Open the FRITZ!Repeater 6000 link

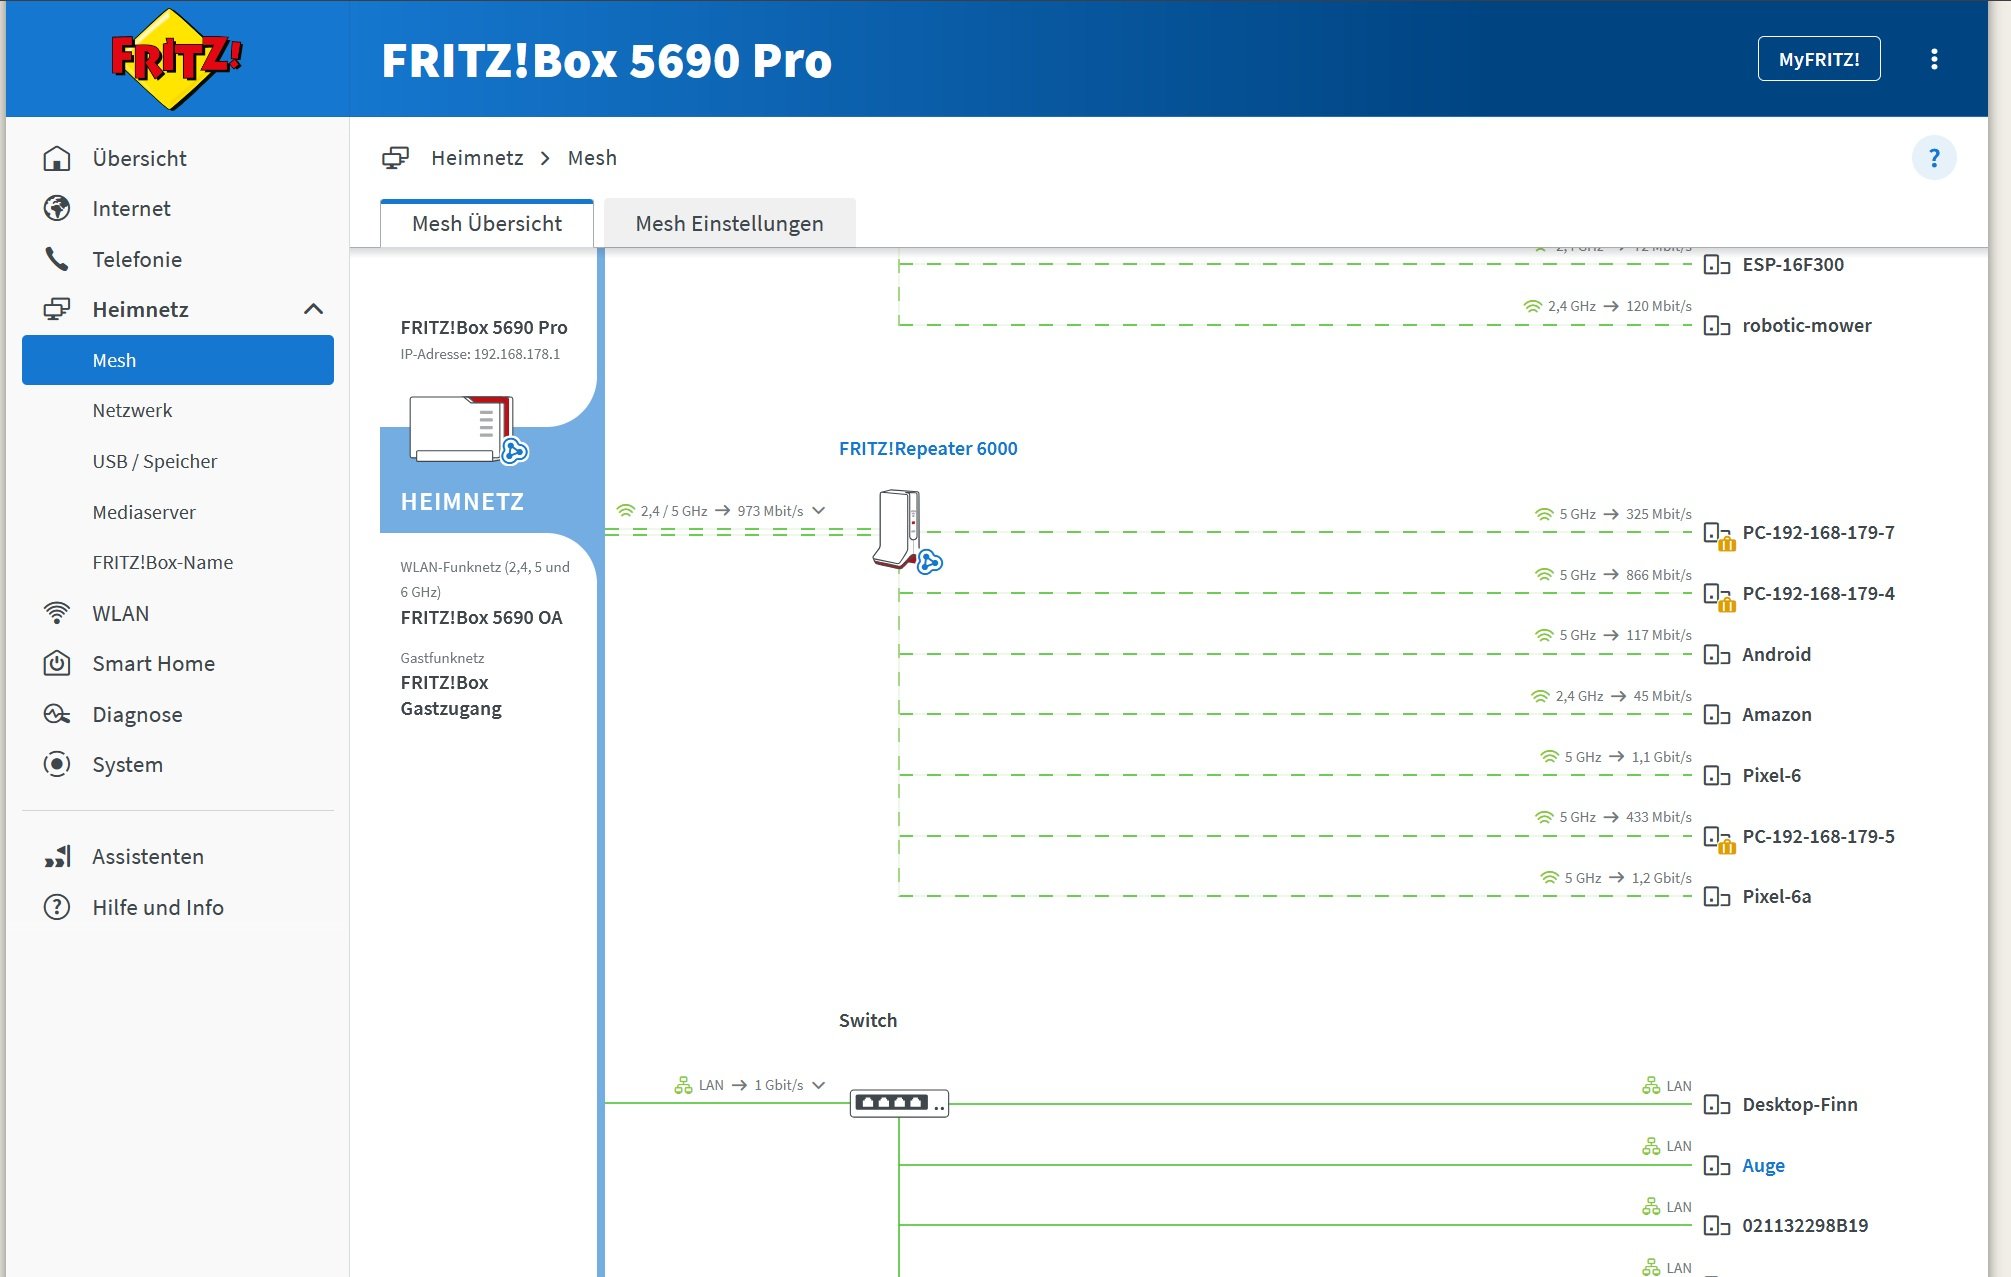pyautogui.click(x=927, y=449)
